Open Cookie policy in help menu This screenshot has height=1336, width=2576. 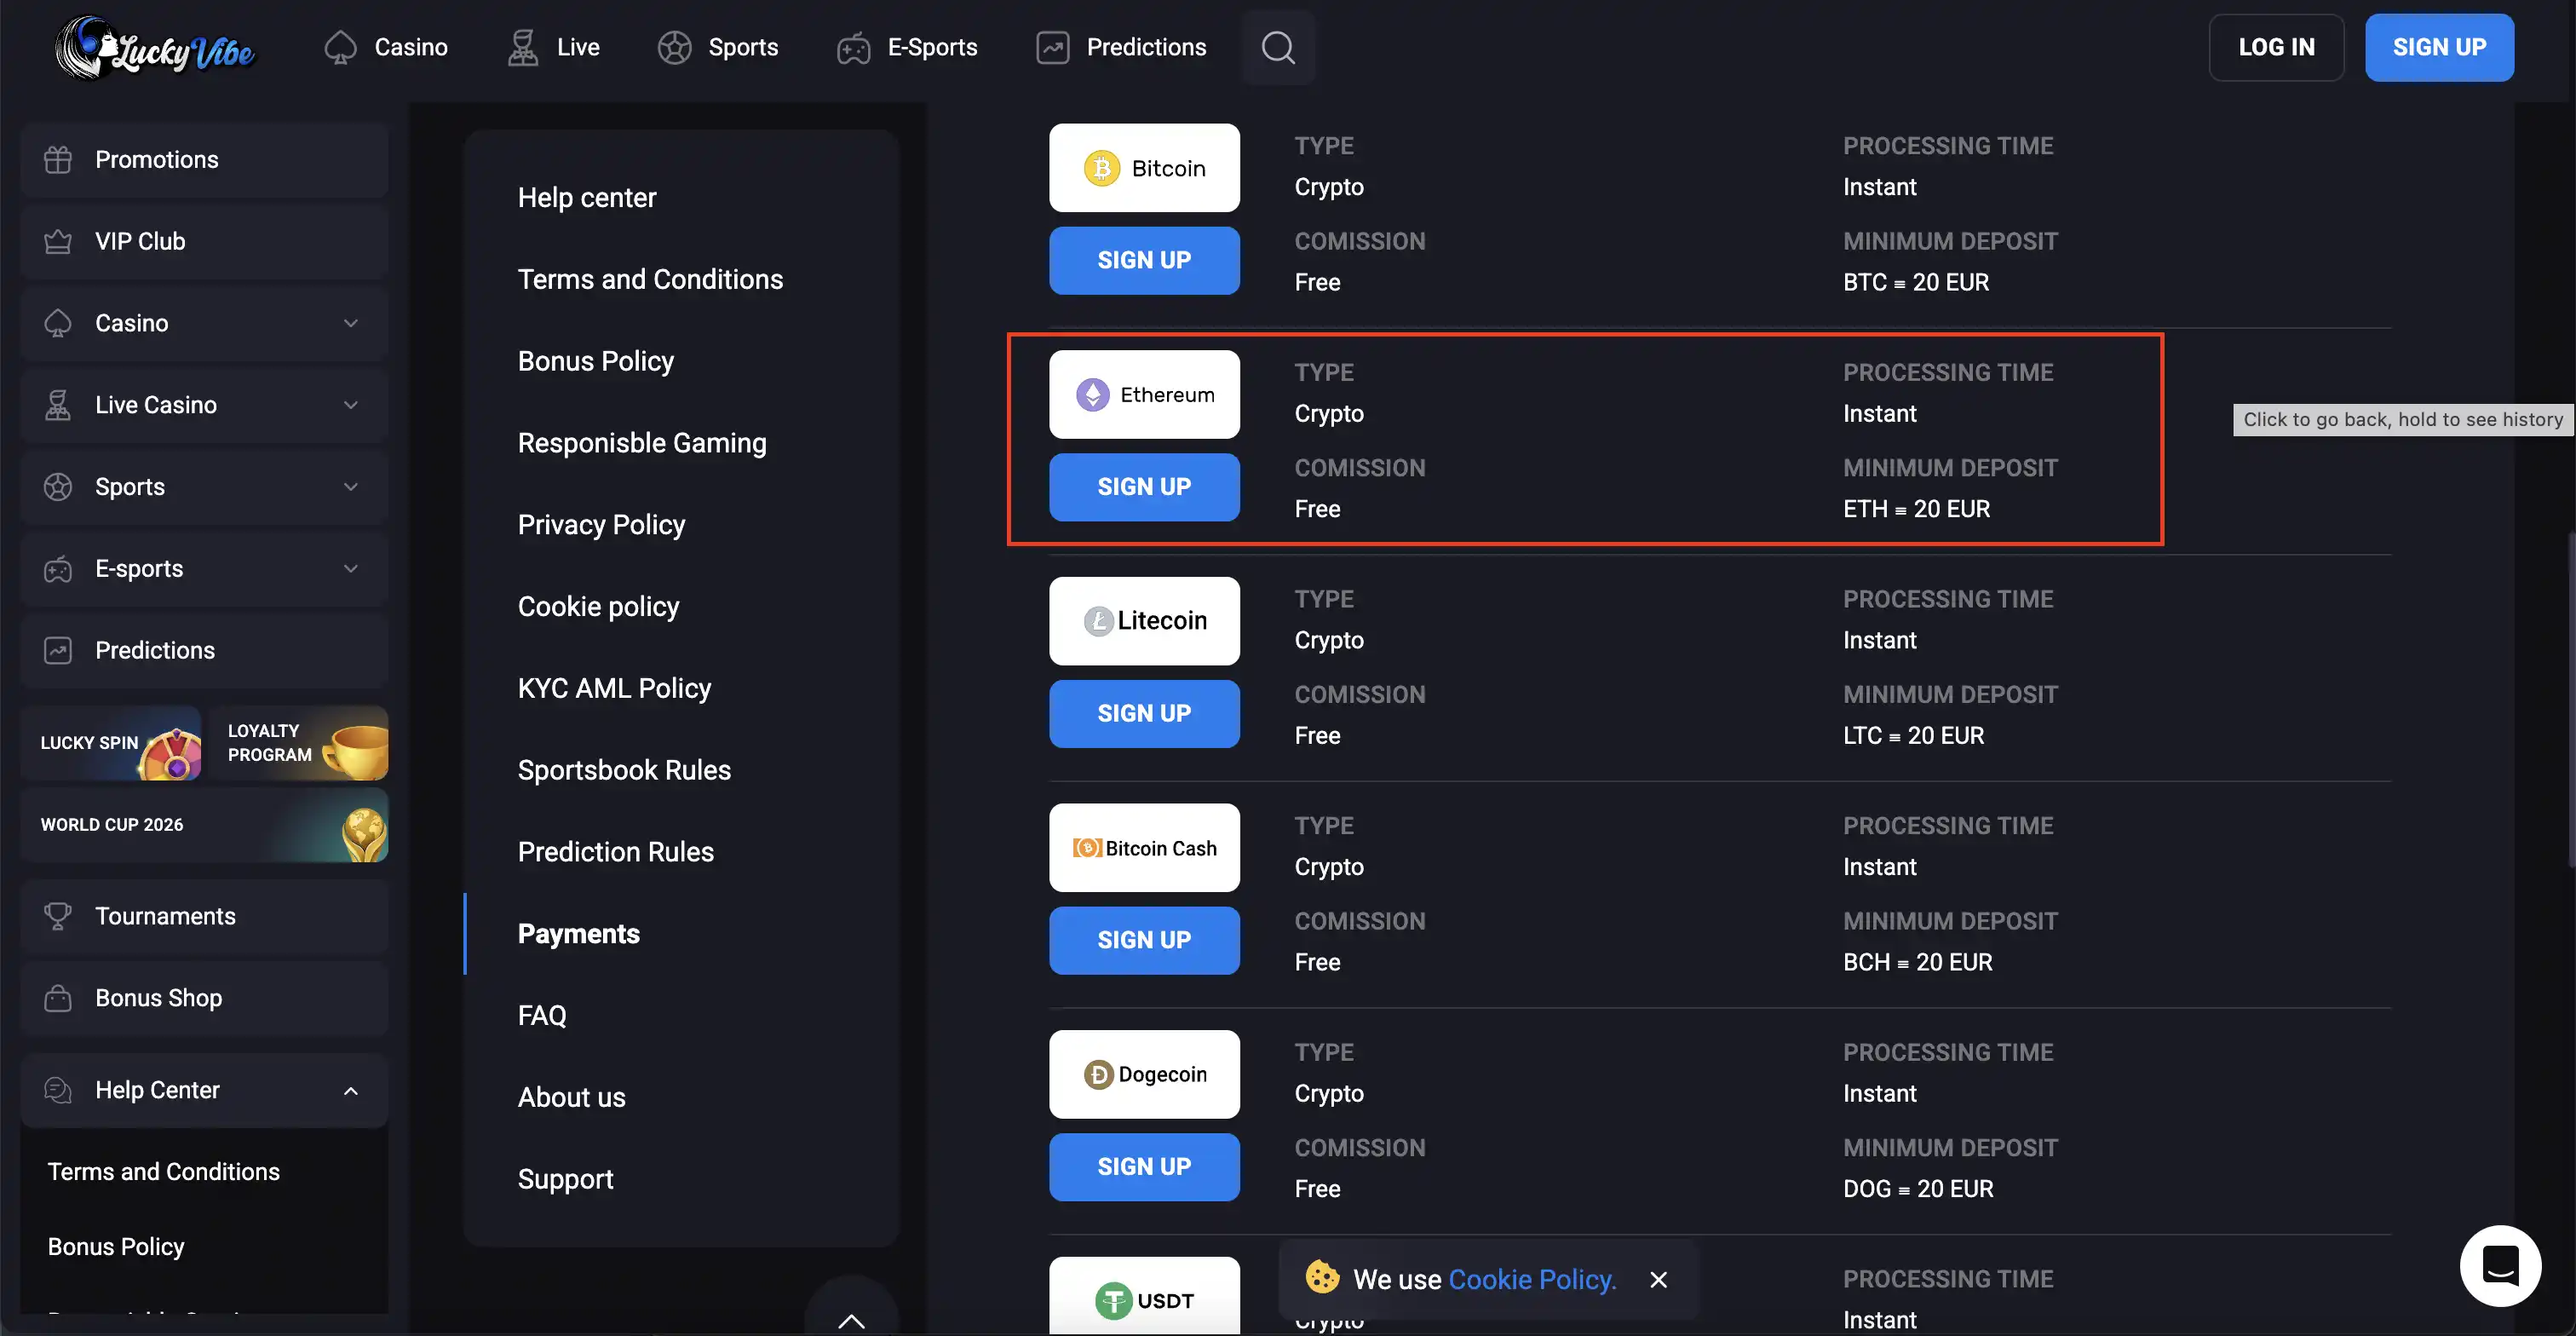(598, 607)
